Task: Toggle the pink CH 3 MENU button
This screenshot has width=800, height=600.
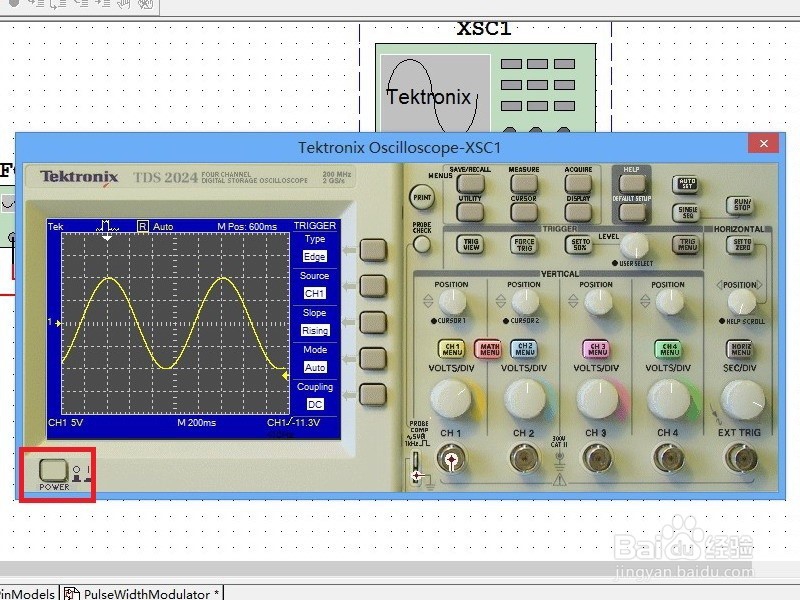Action: [x=596, y=349]
